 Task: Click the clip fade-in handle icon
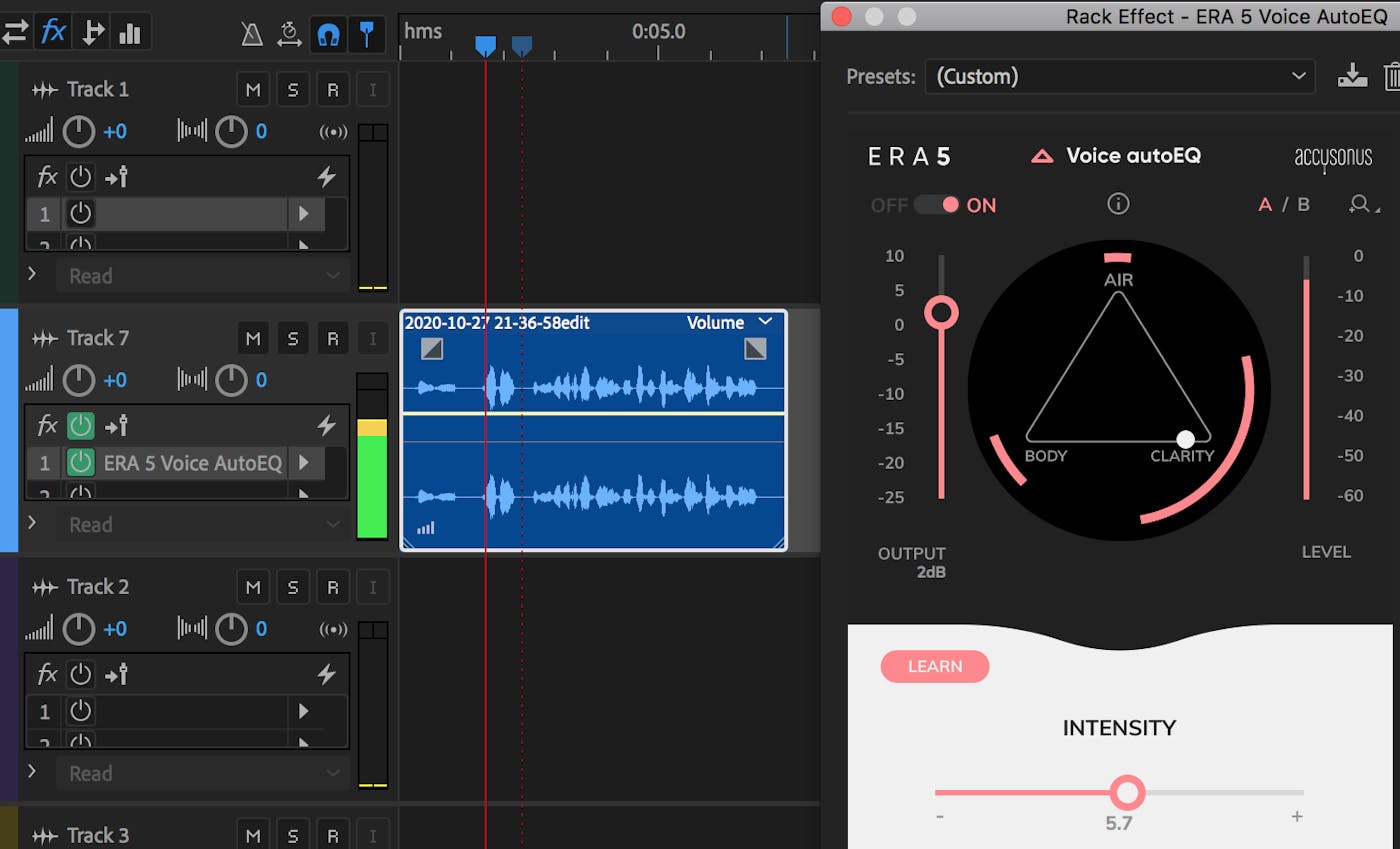tap(432, 348)
